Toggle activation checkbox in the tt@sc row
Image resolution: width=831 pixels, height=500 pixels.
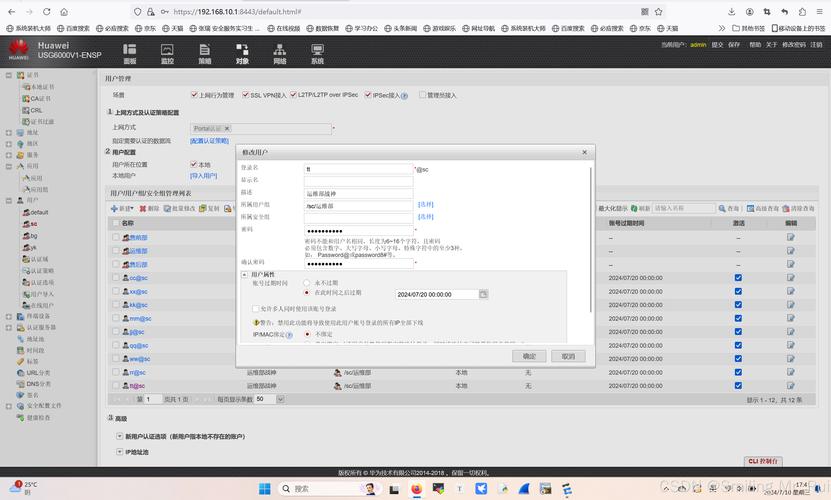pyautogui.click(x=738, y=385)
